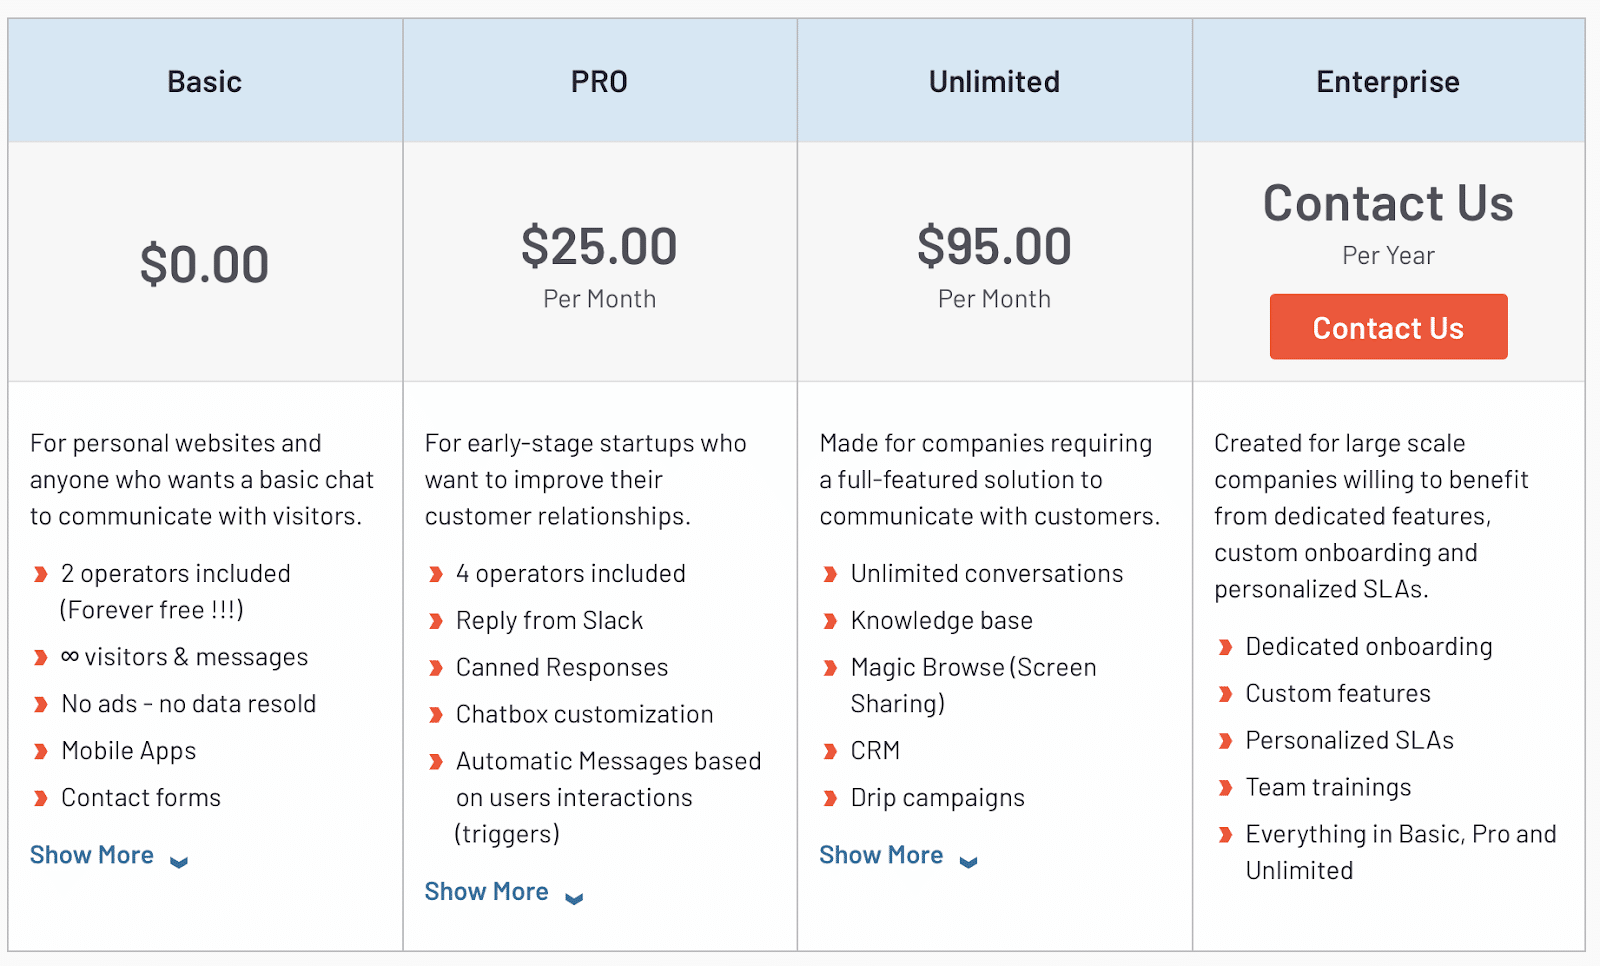Click the chevron arrow beside Unlimited's Show More

[x=968, y=862]
